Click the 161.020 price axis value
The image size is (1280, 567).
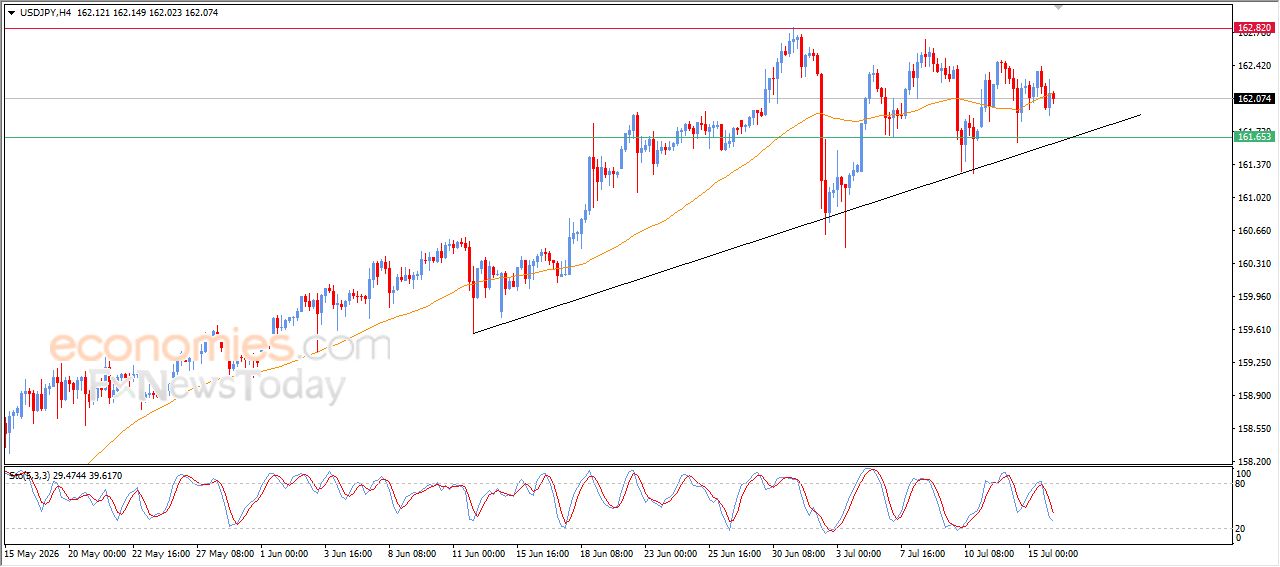point(1254,198)
